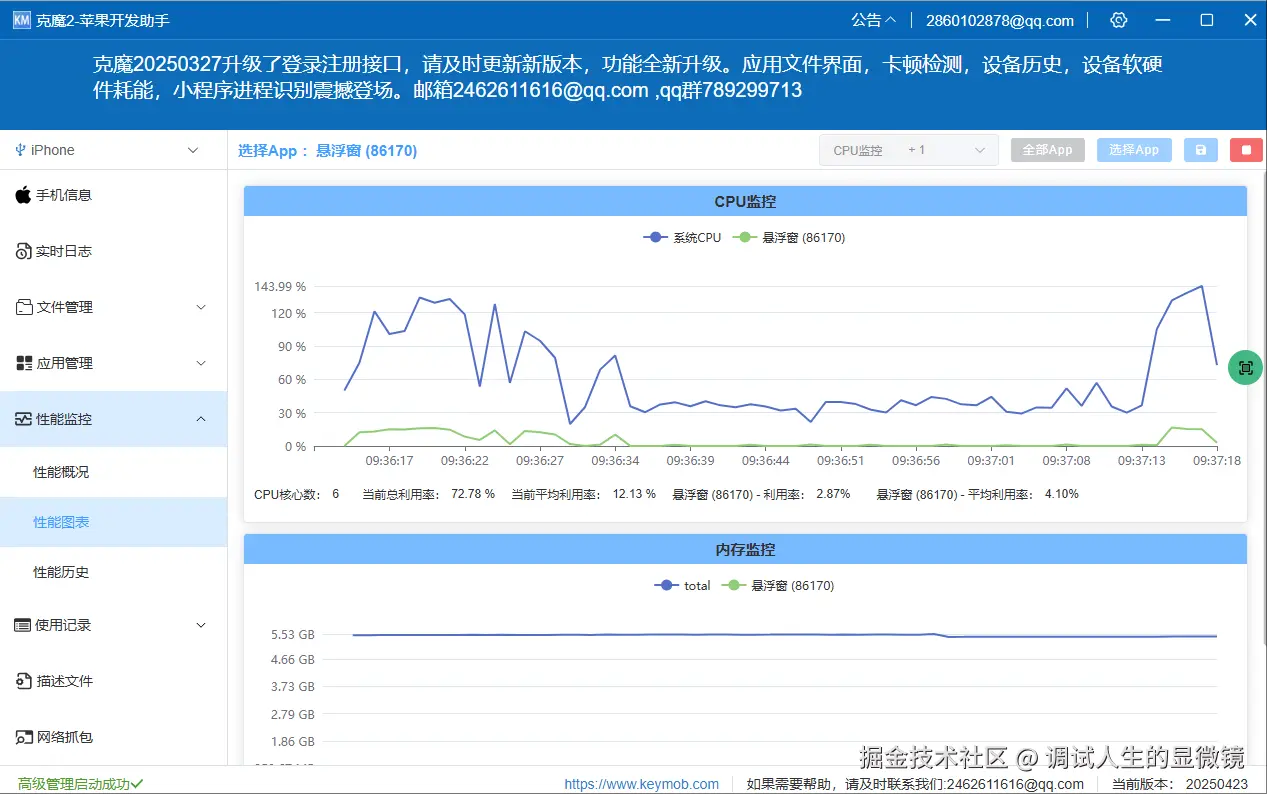Collapse the 性能监控 submenu chevron
This screenshot has height=794, width=1267.
tap(201, 419)
